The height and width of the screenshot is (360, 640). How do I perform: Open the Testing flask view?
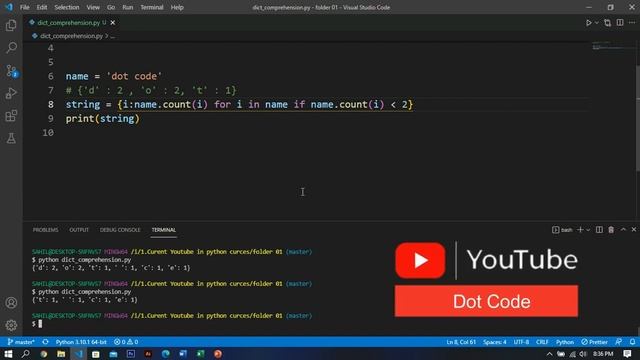(x=11, y=138)
